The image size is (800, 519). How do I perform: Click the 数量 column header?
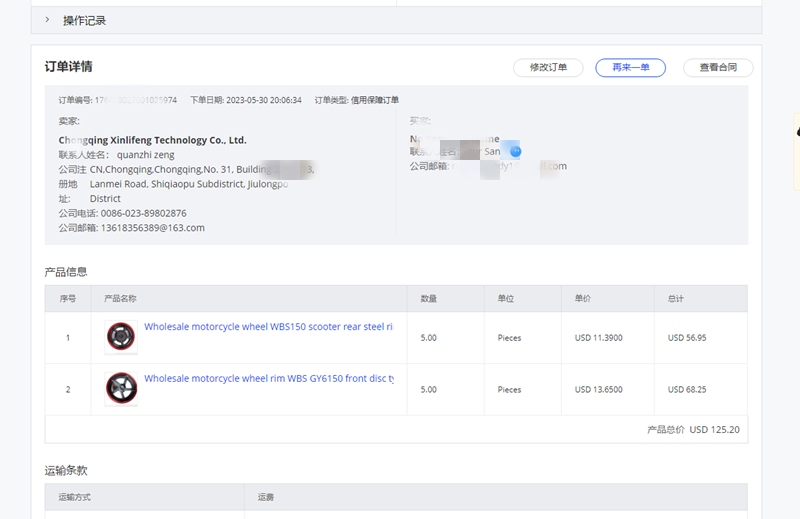428,299
